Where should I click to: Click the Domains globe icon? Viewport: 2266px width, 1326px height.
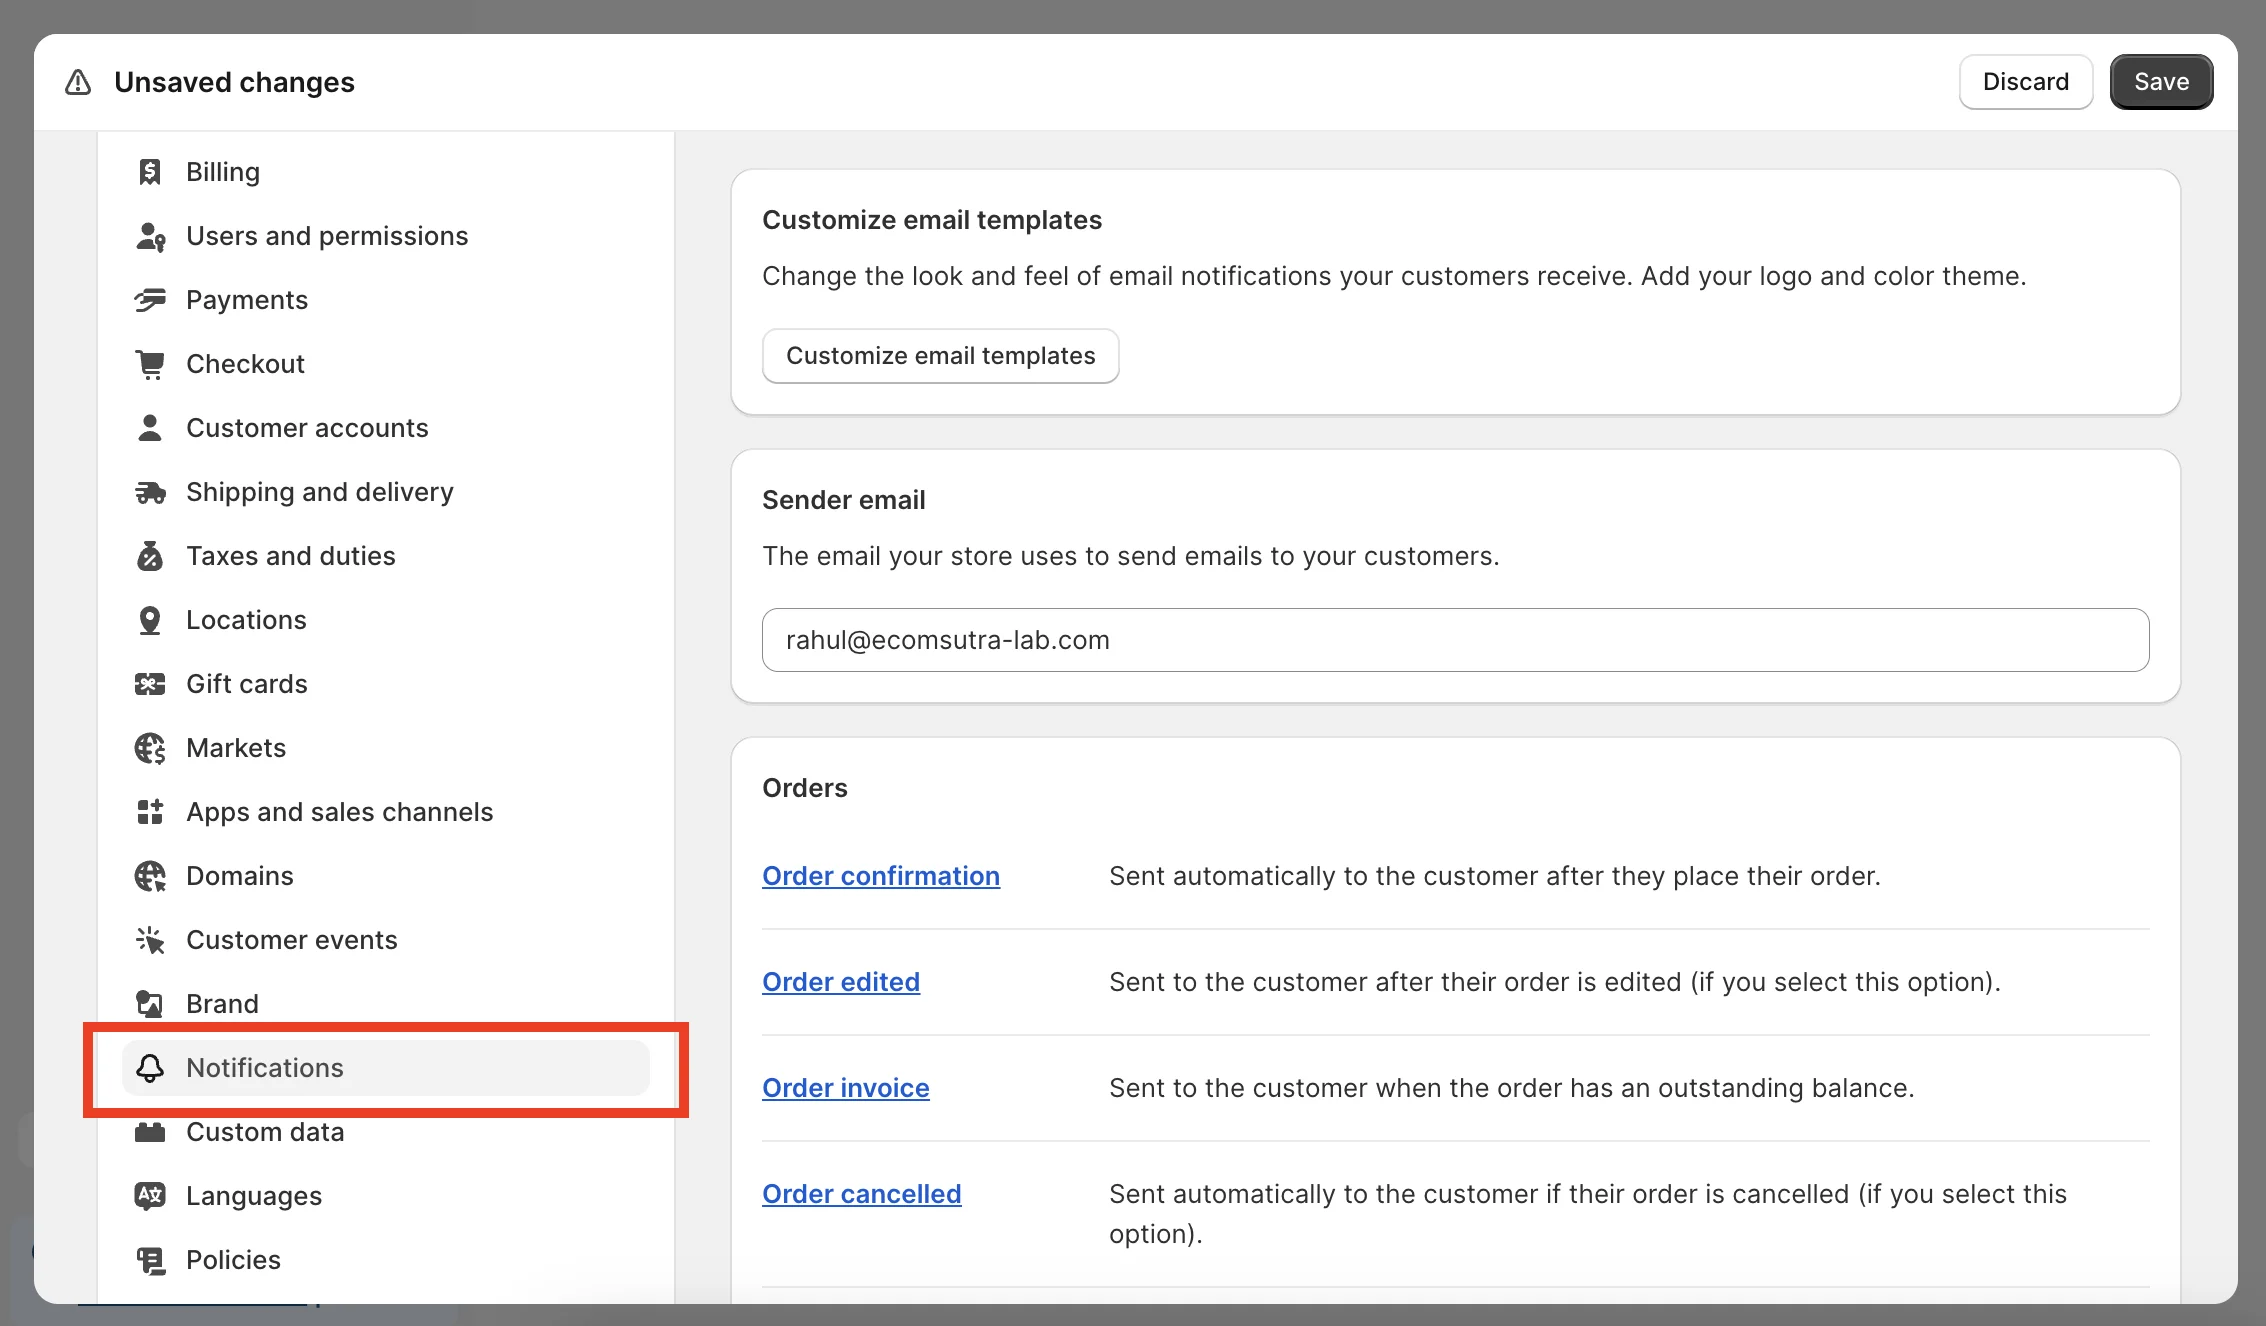tap(150, 876)
